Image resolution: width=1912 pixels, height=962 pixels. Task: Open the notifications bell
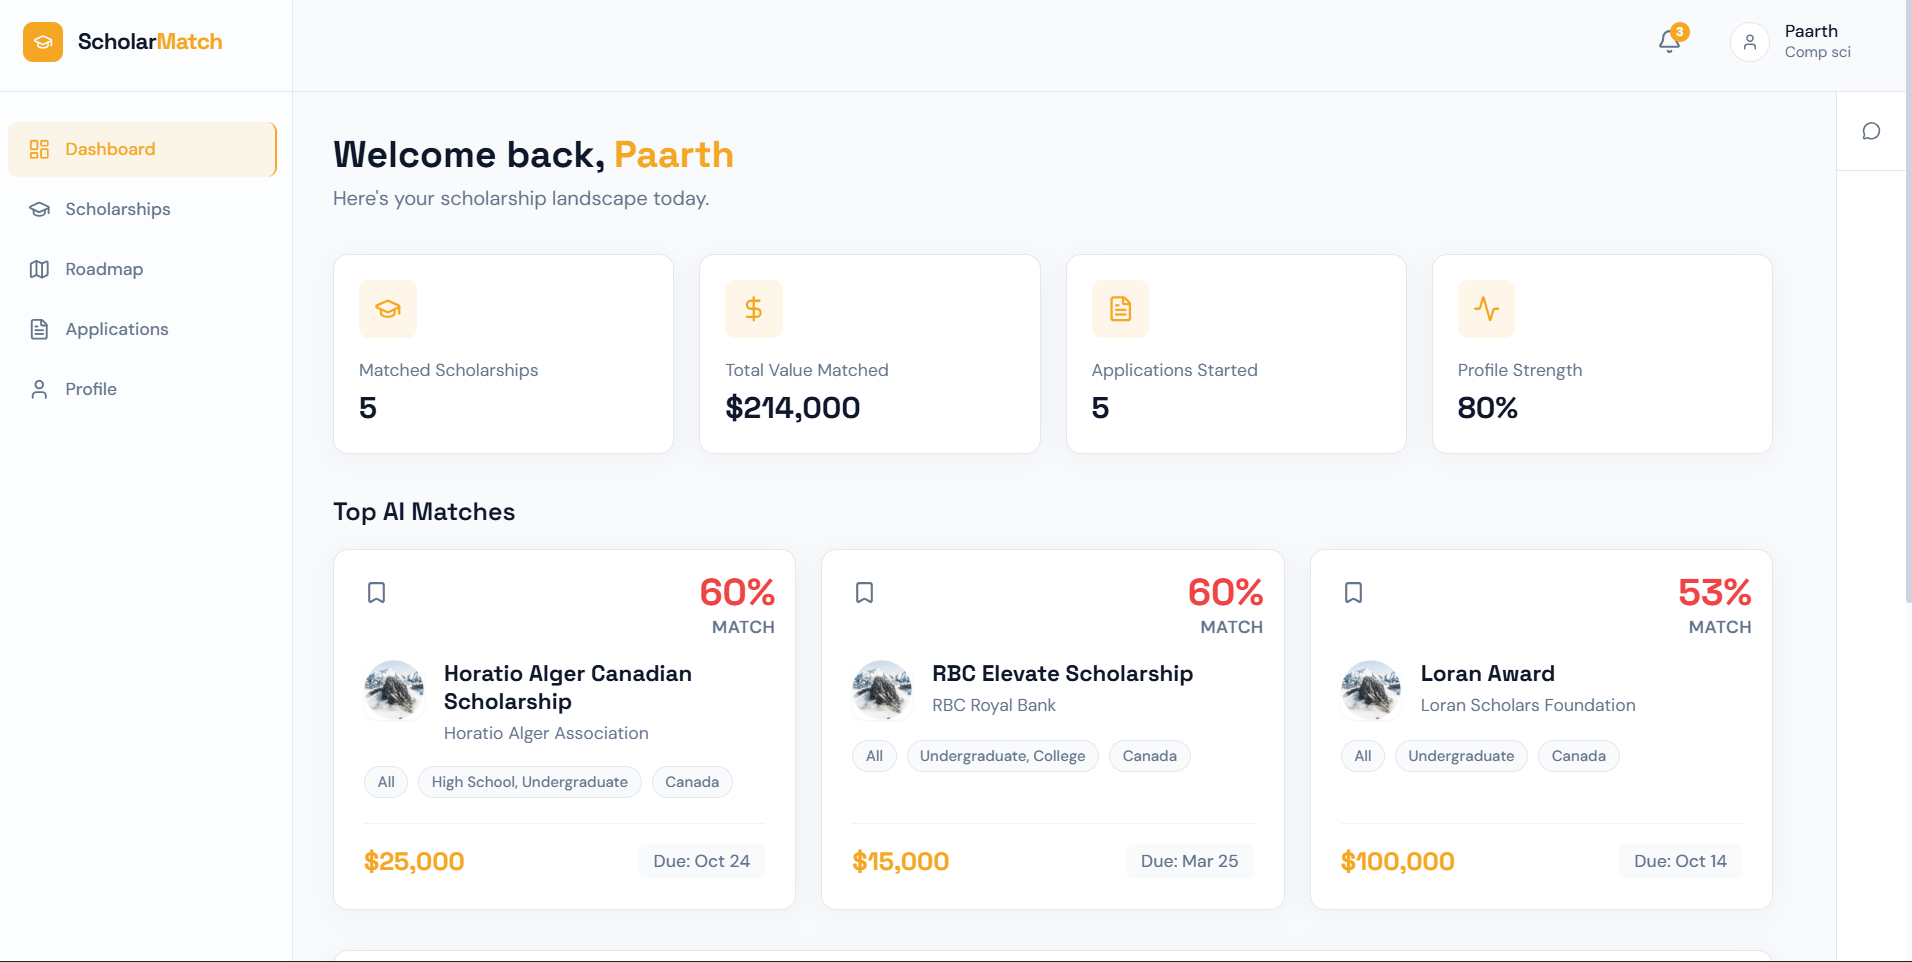coord(1669,41)
